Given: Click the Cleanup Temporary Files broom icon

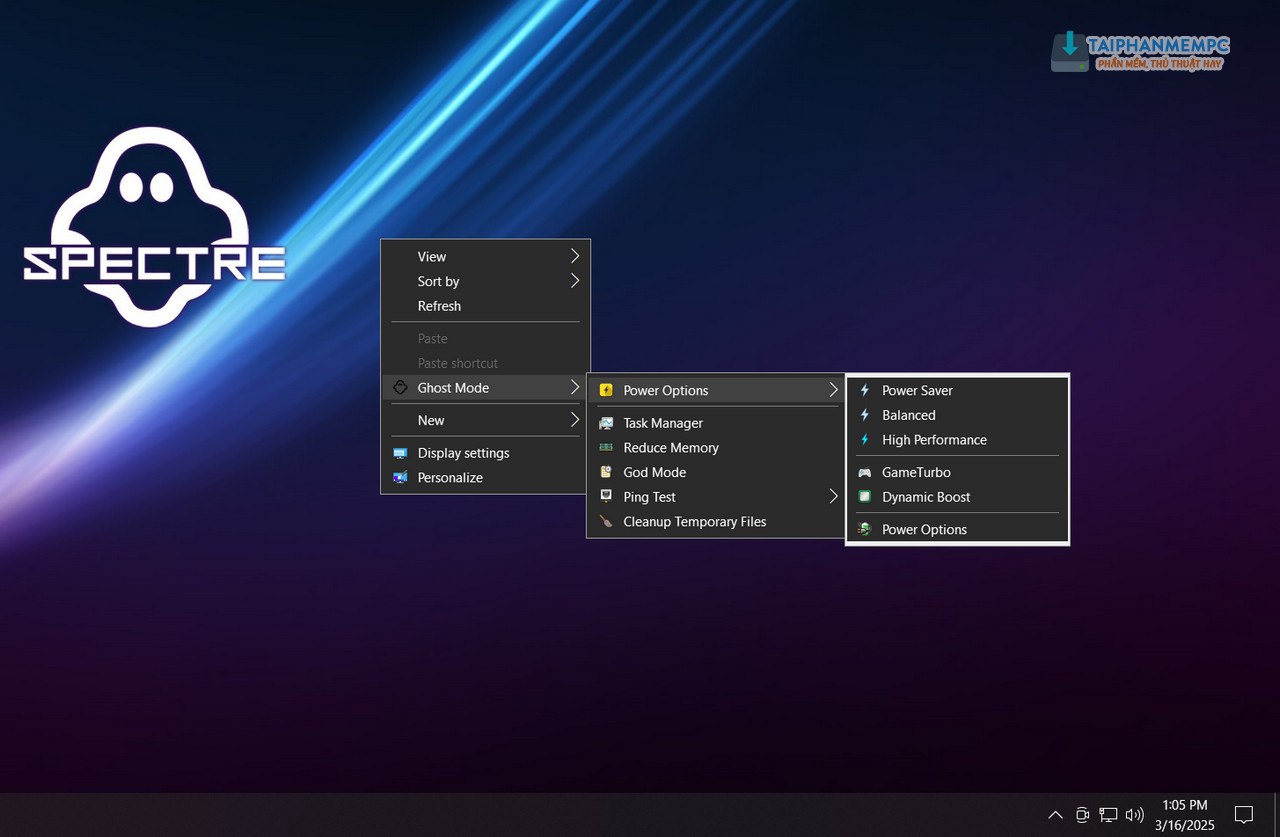Looking at the screenshot, I should [606, 522].
